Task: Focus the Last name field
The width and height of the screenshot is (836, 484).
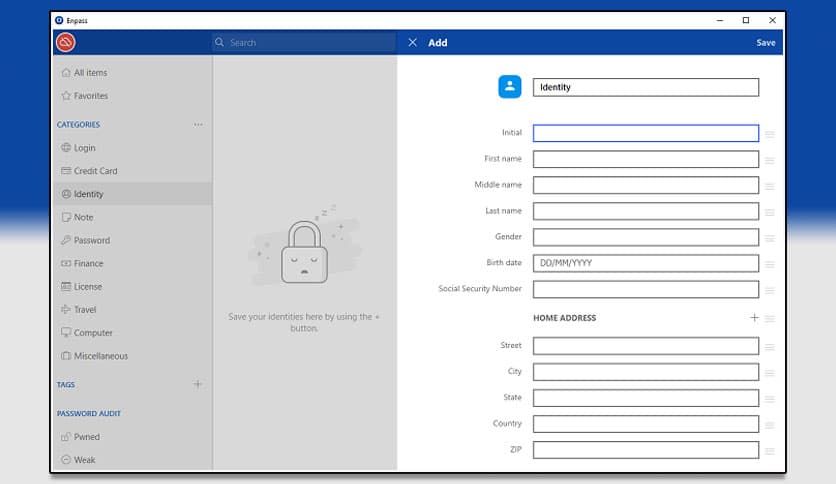Action: (646, 211)
